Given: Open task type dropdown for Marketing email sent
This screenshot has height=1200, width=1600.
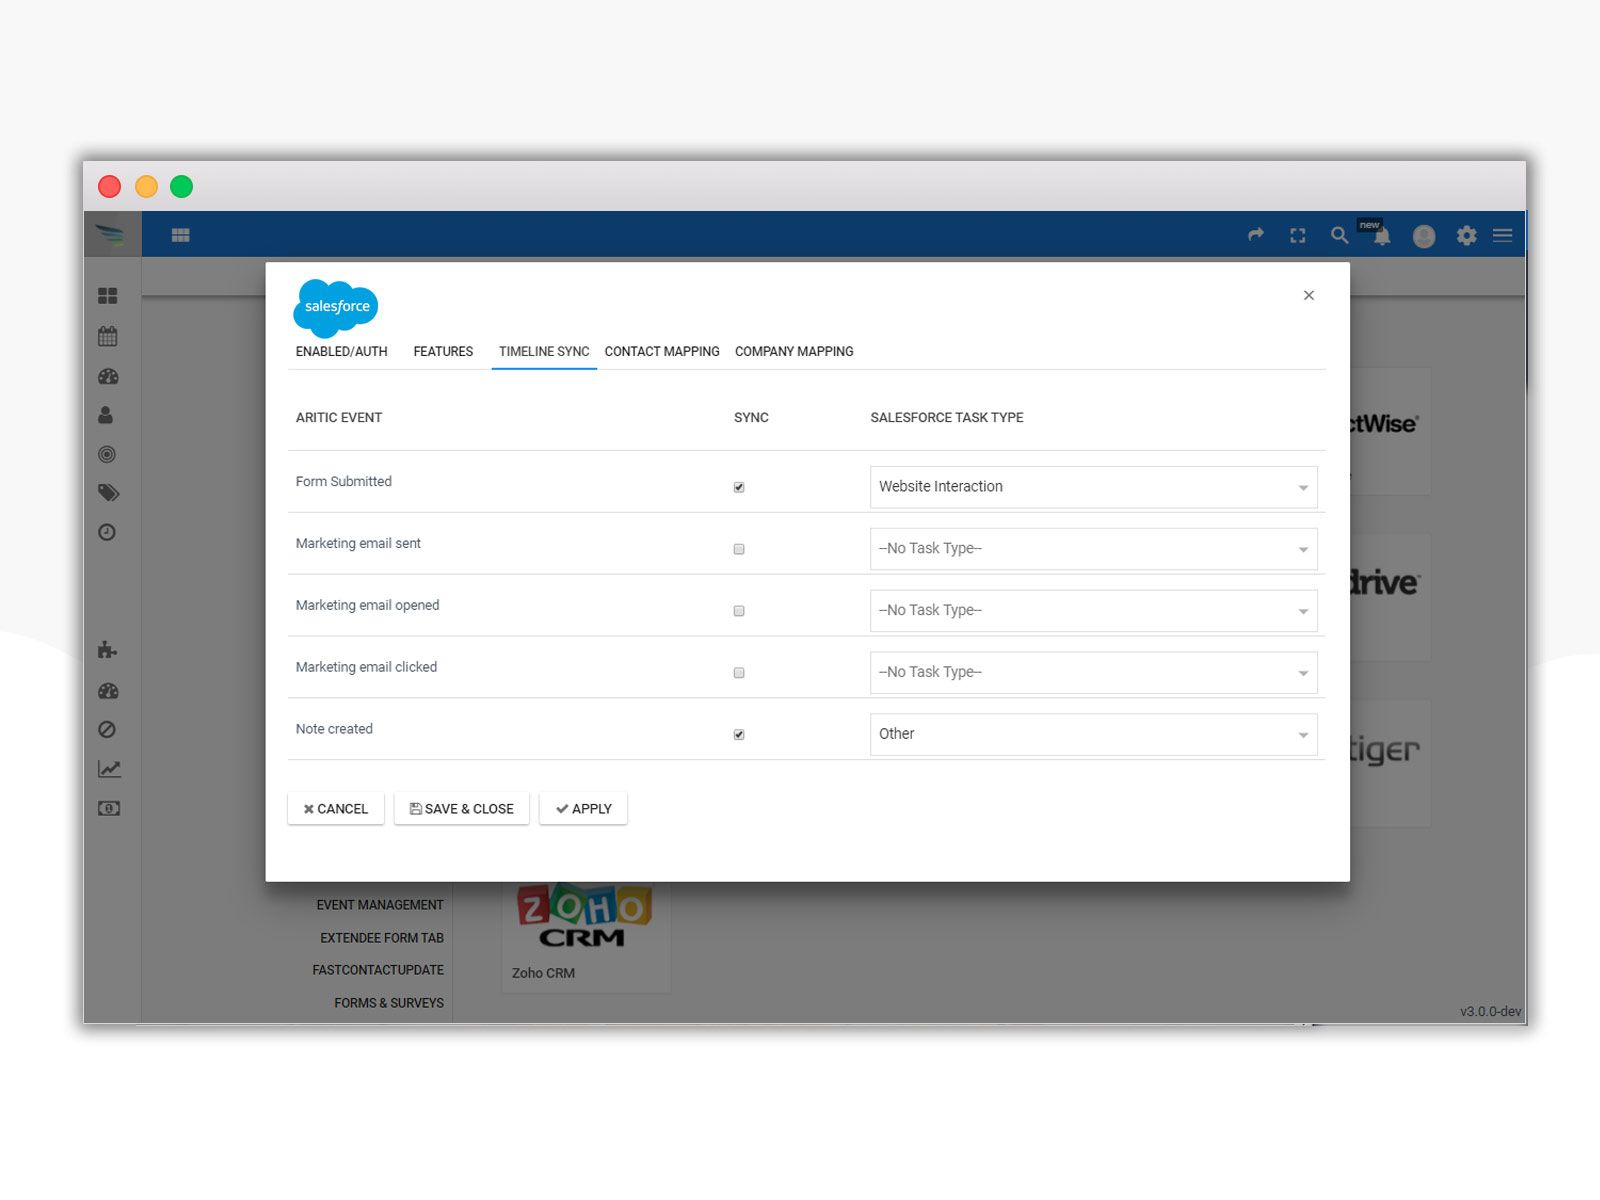Looking at the screenshot, I should tap(1093, 549).
